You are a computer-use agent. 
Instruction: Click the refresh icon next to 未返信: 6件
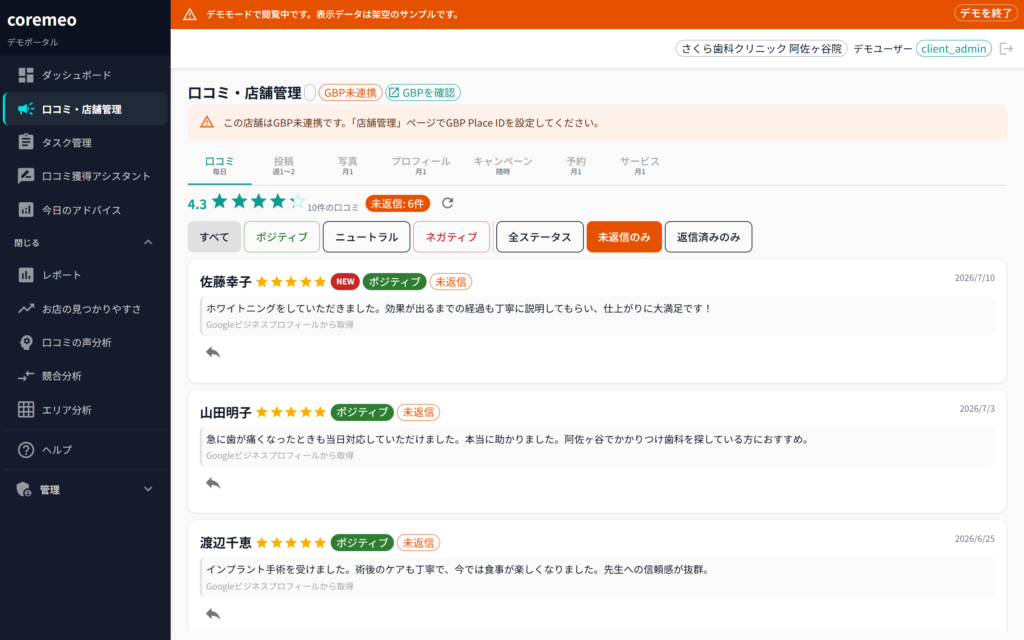(447, 203)
